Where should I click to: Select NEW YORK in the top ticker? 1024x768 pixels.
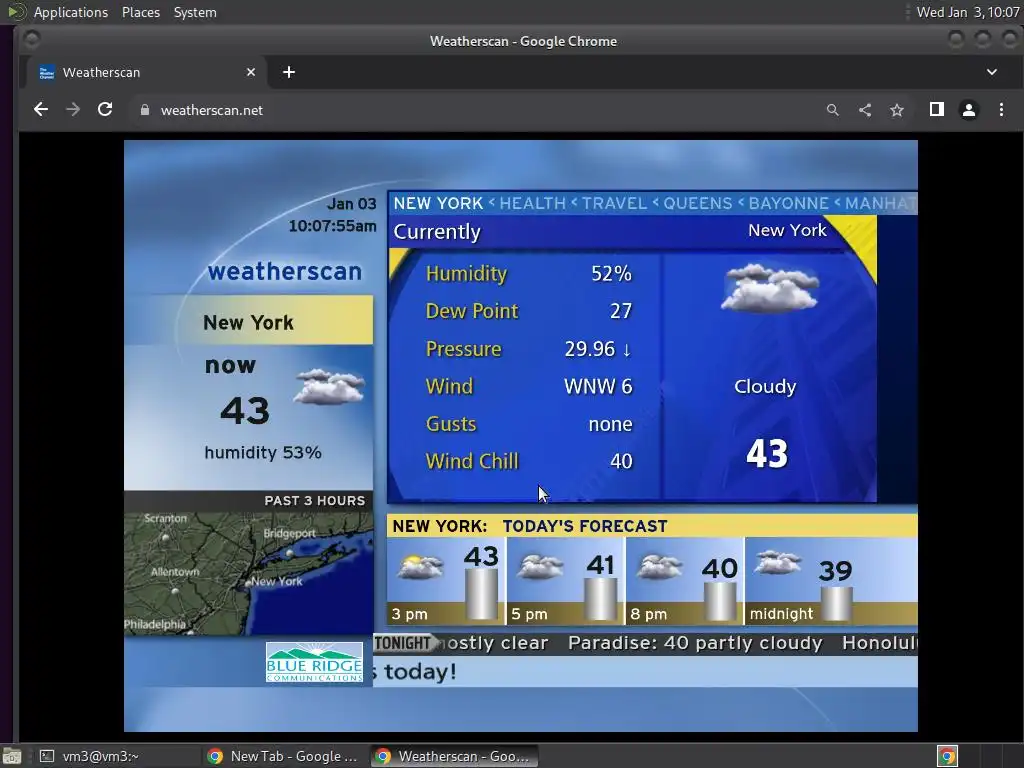pos(438,203)
